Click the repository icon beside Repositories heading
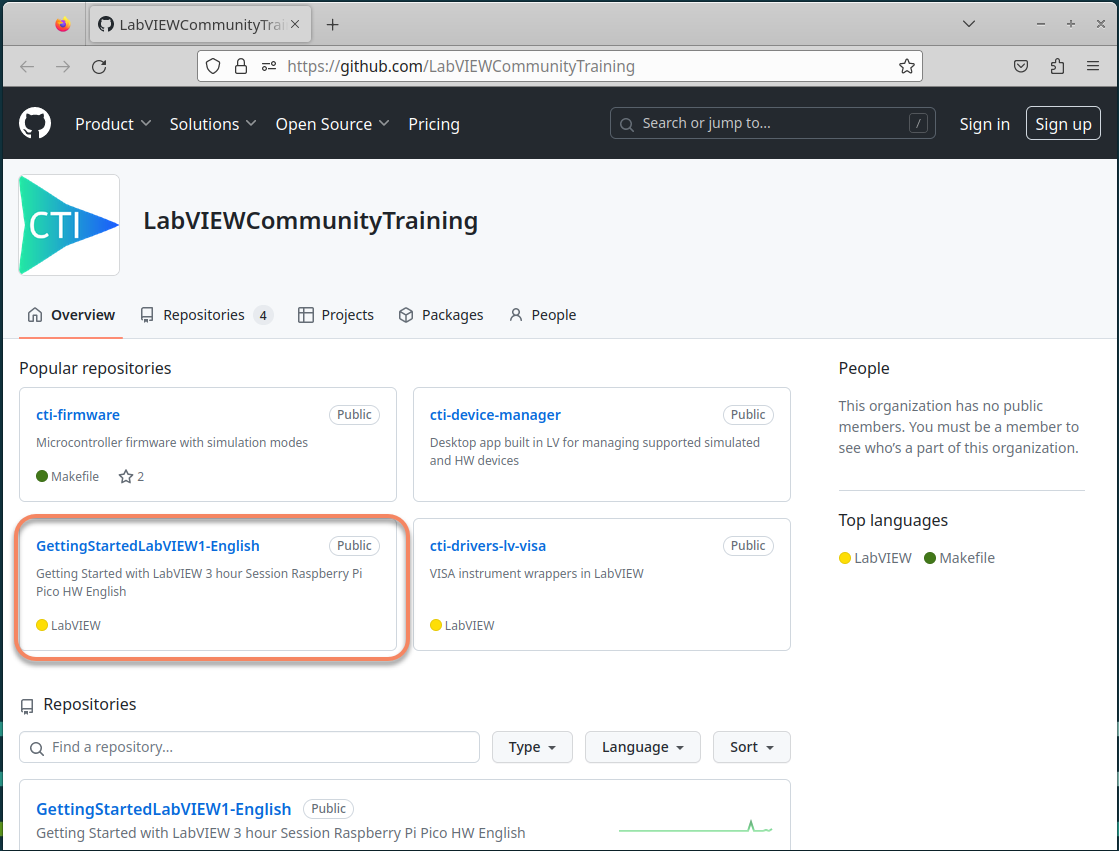This screenshot has height=851, width=1119. click(27, 706)
